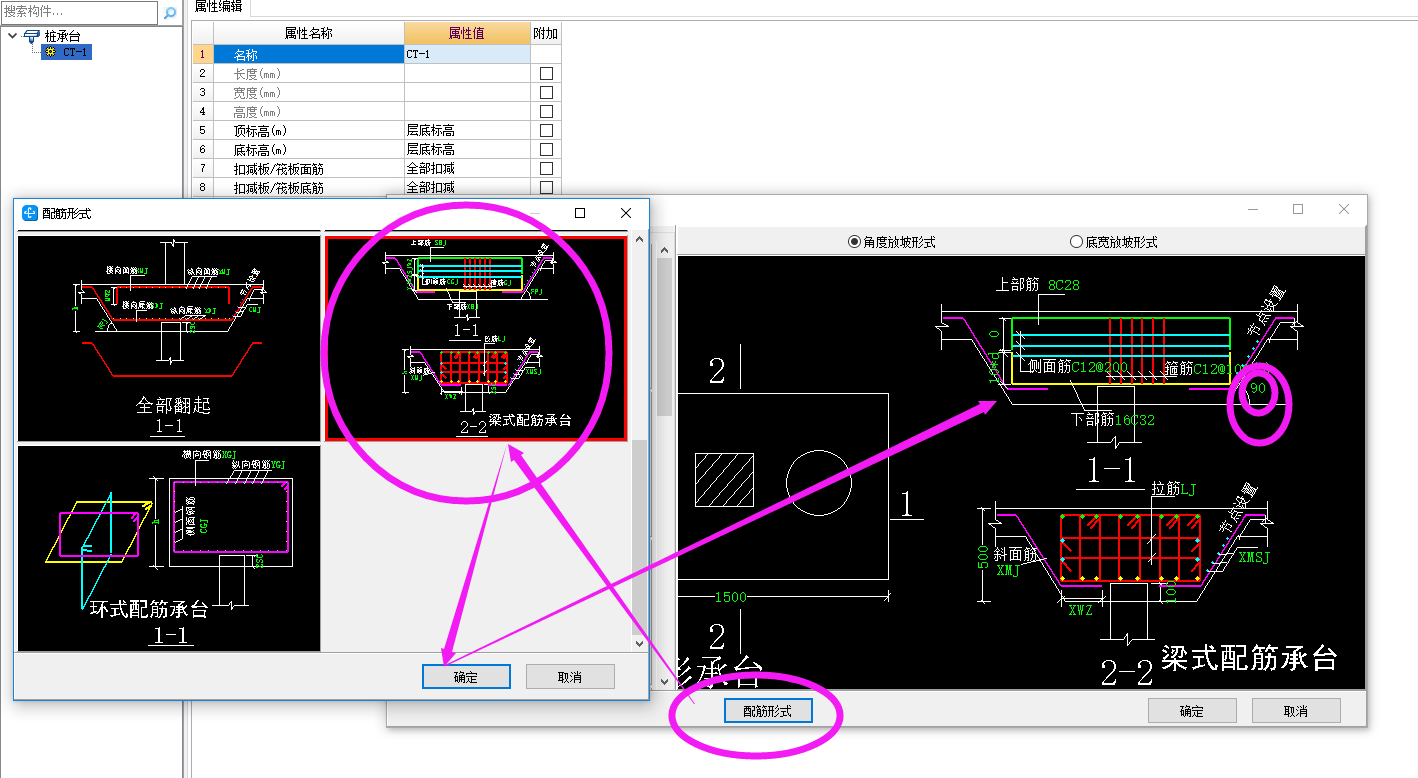
Task: Click the 宽度(mm) property name cell
Action: [308, 93]
